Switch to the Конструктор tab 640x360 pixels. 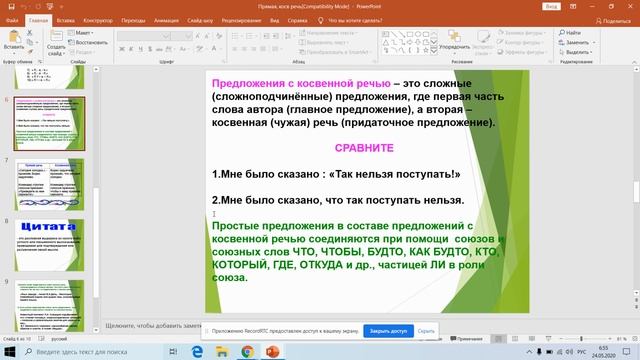98,20
